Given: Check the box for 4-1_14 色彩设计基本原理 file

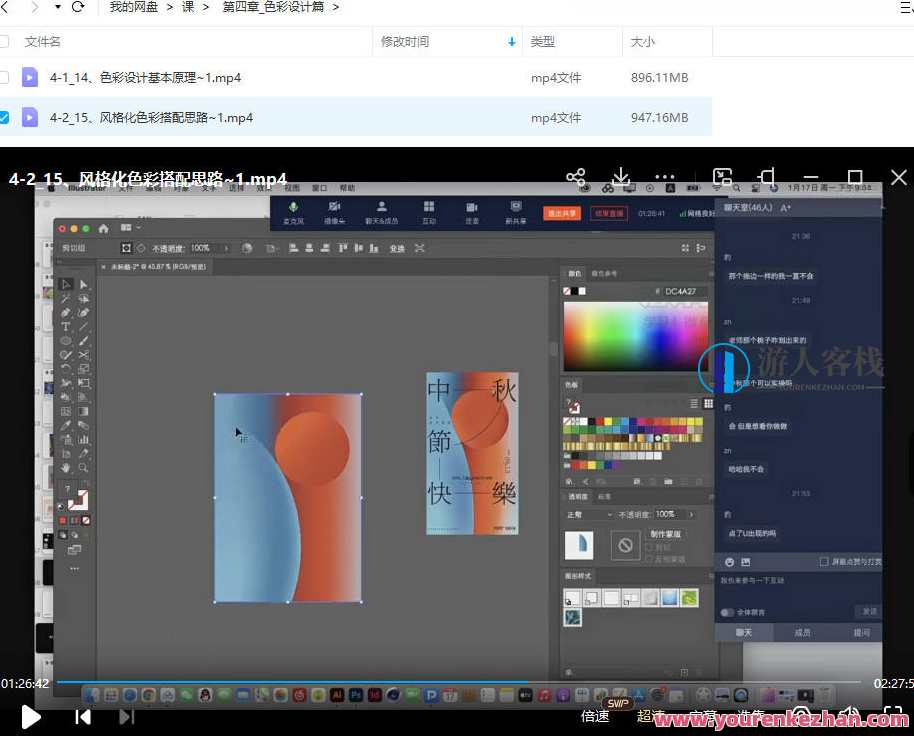Looking at the screenshot, I should [x=4, y=77].
